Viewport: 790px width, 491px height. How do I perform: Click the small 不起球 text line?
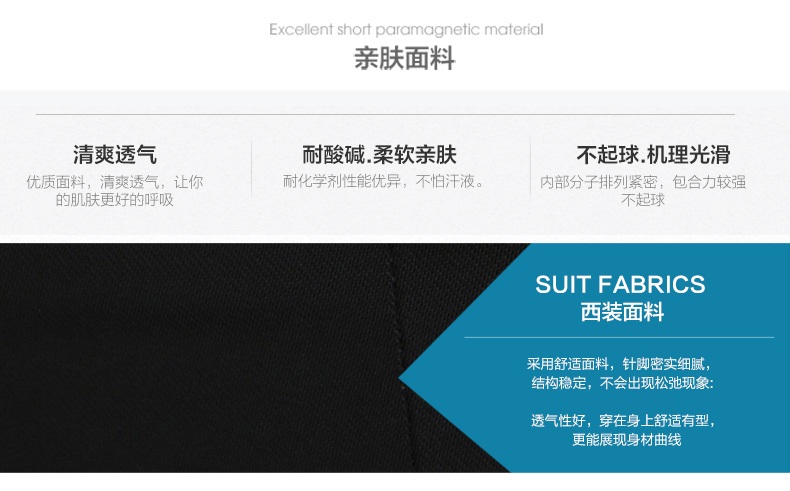[x=643, y=200]
